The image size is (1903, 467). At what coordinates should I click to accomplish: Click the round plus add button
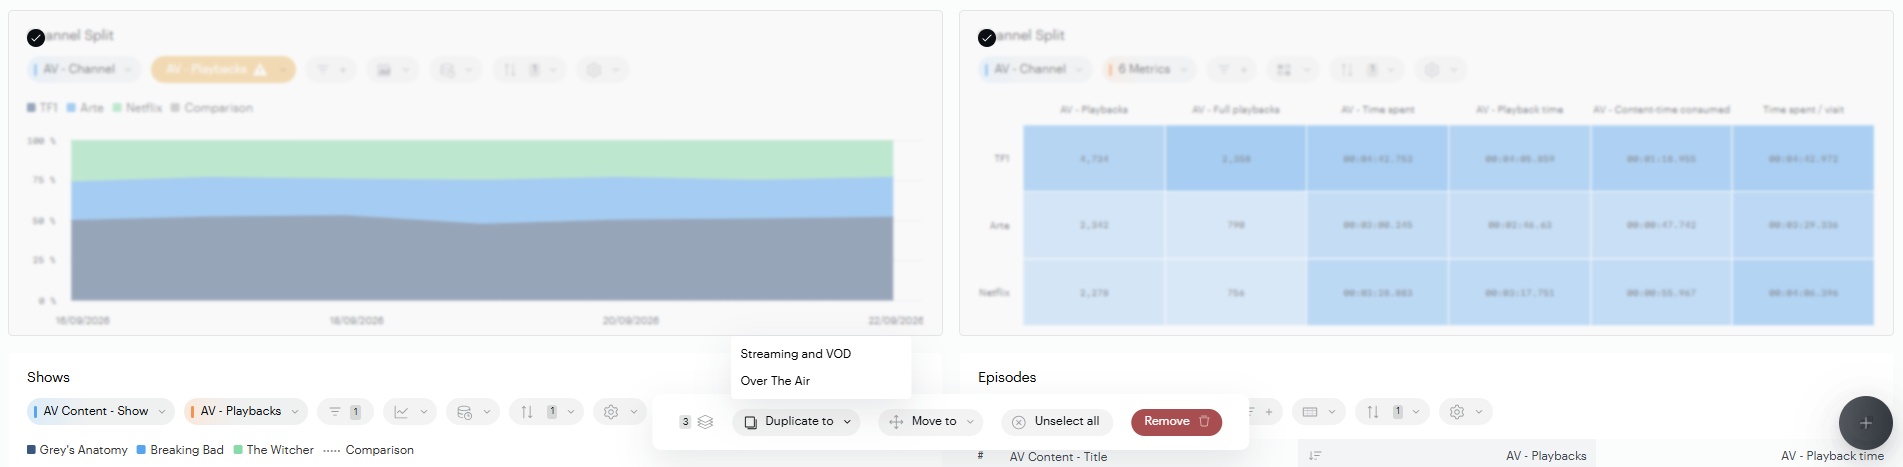tap(1865, 423)
